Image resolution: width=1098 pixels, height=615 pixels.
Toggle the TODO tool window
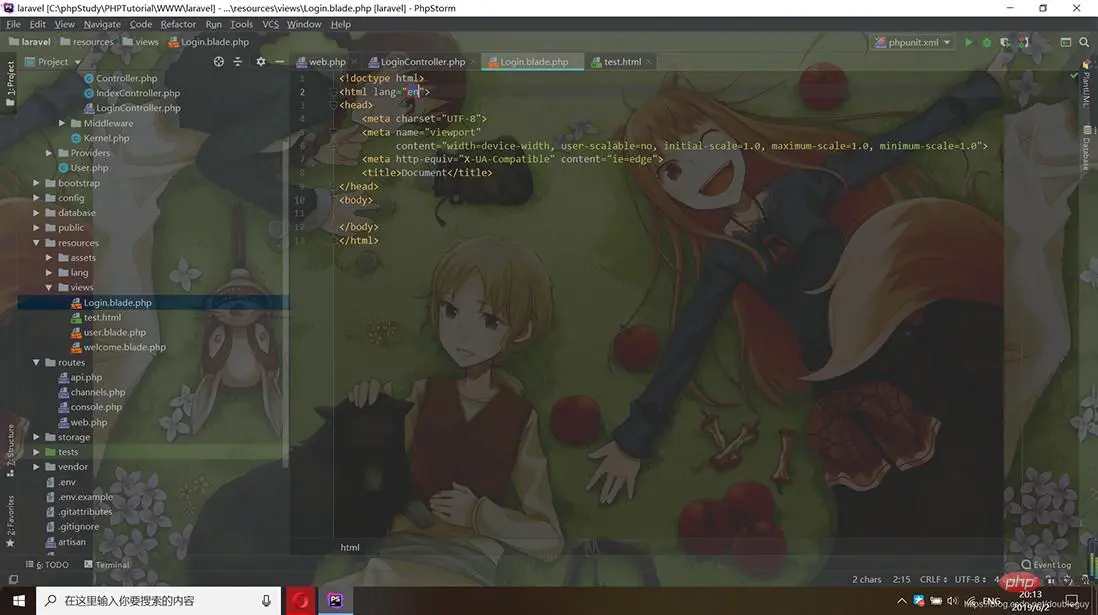52,564
